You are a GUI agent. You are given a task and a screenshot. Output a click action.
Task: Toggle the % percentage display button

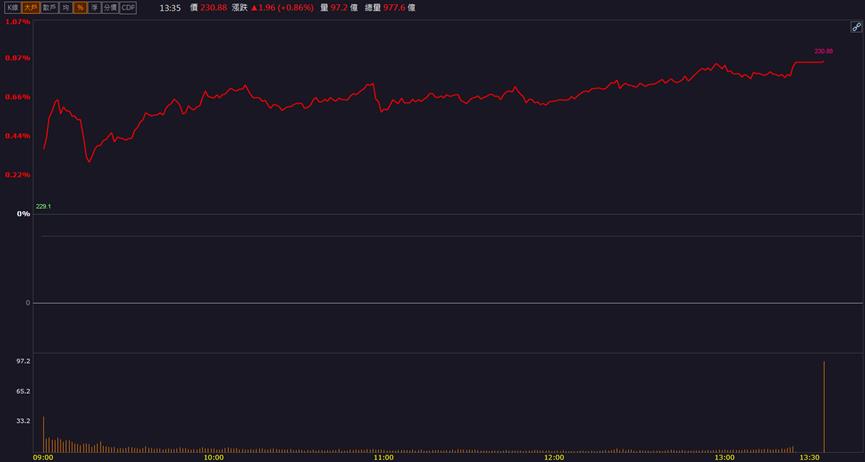pyautogui.click(x=81, y=8)
